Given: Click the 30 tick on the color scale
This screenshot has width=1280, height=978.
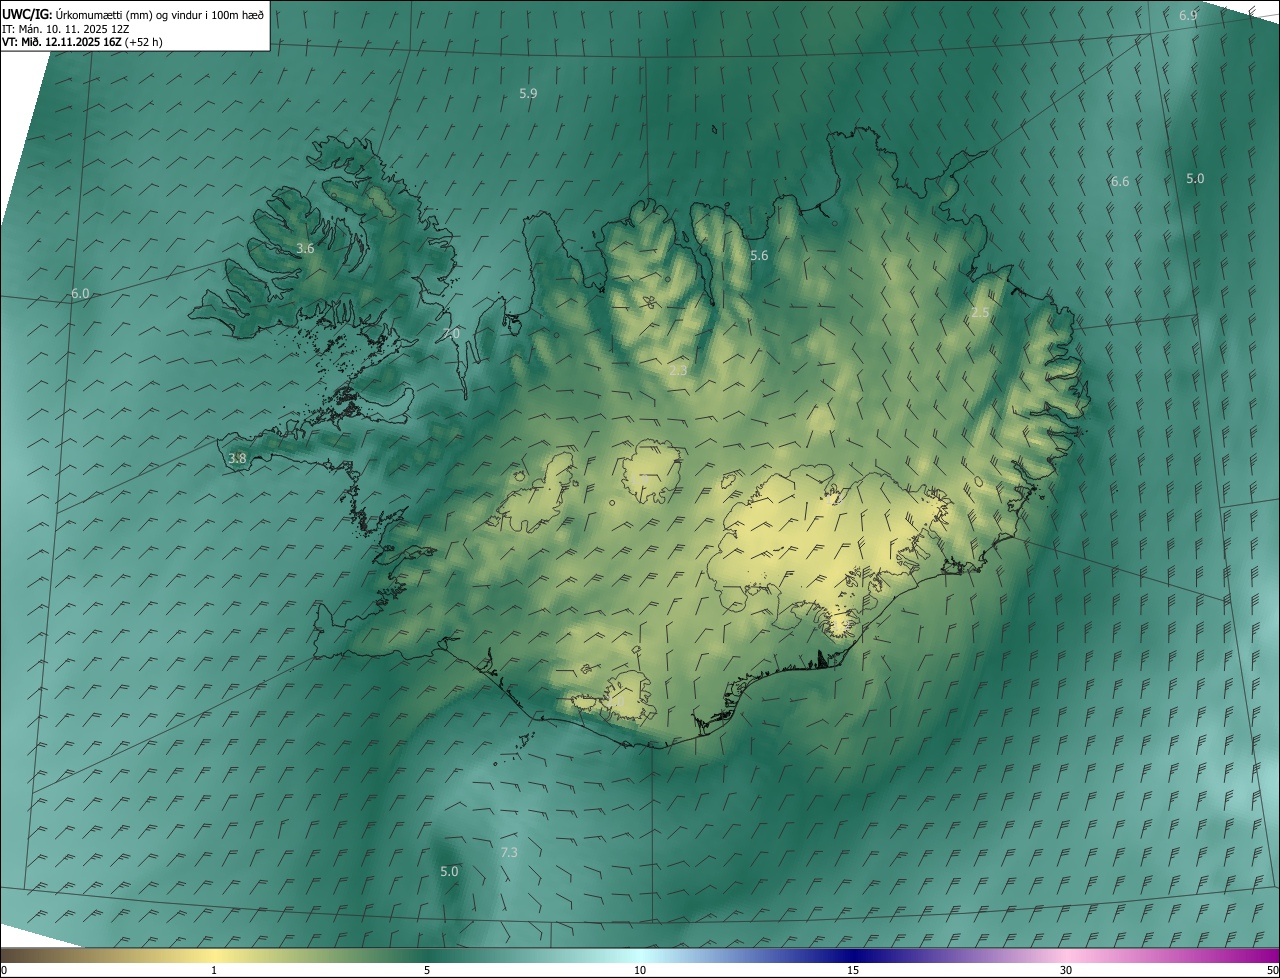Looking at the screenshot, I should 1066,970.
